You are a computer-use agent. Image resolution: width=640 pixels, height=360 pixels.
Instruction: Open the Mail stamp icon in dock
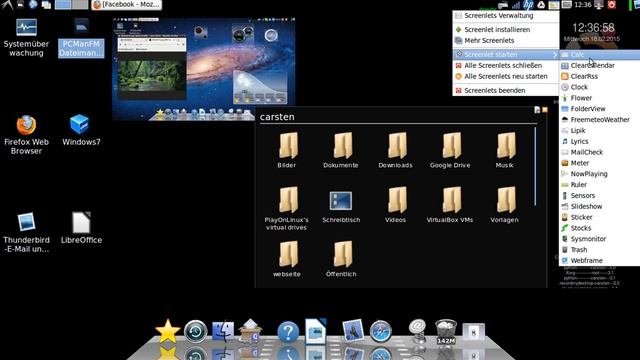pos(353,331)
